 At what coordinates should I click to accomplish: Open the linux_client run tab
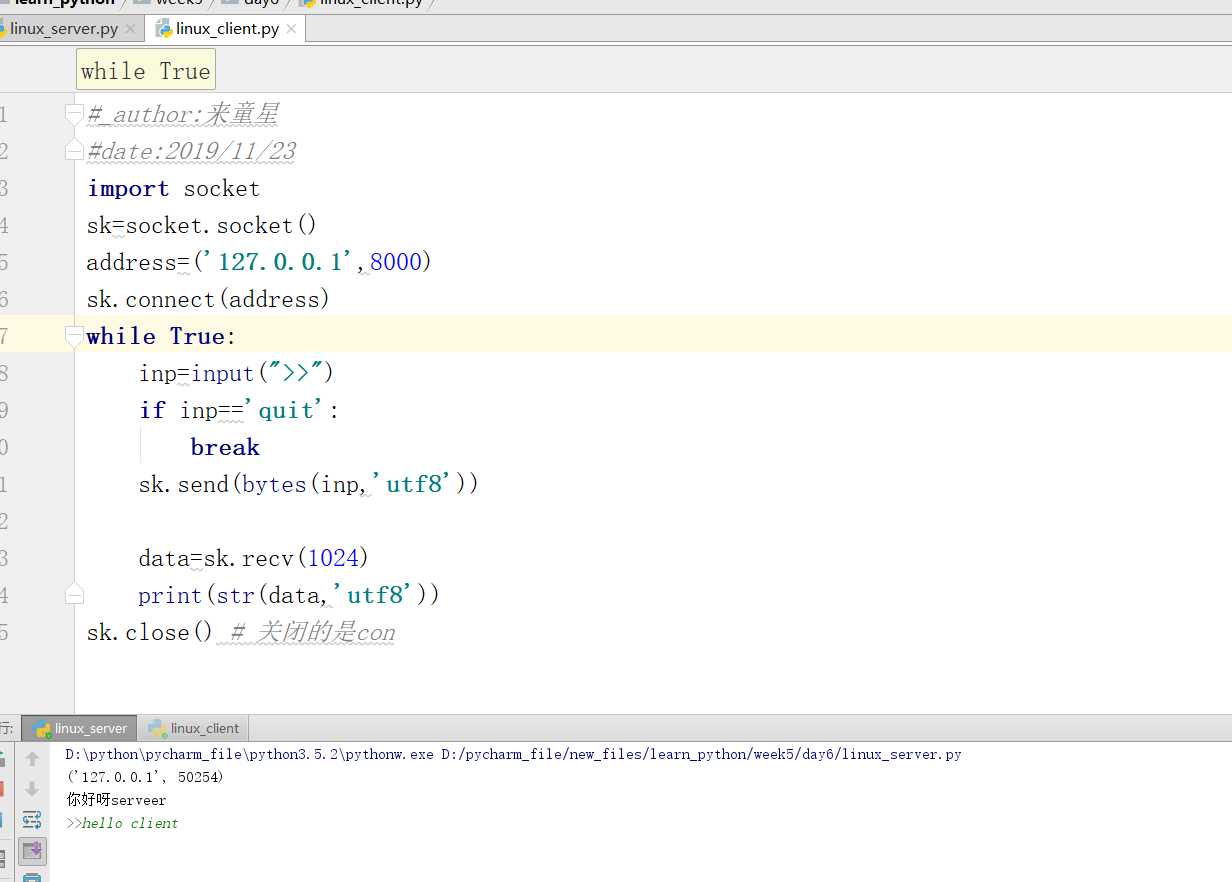[x=194, y=728]
